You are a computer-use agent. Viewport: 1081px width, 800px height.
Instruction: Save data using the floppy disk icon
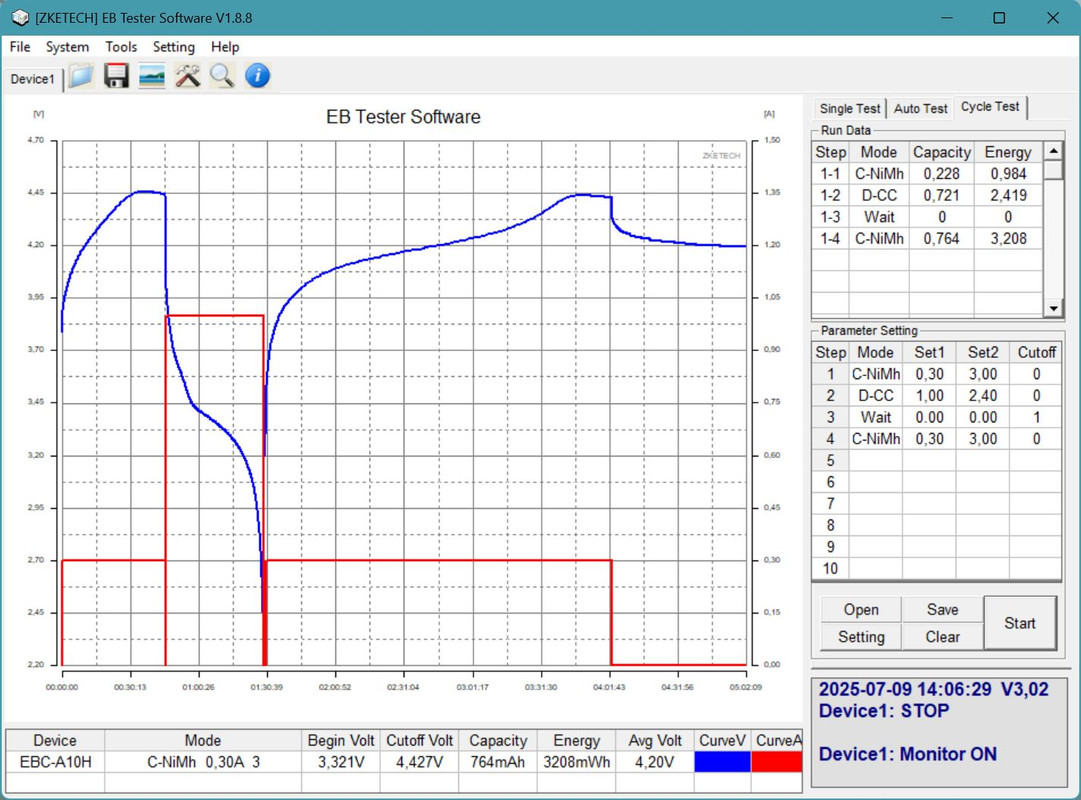click(117, 76)
